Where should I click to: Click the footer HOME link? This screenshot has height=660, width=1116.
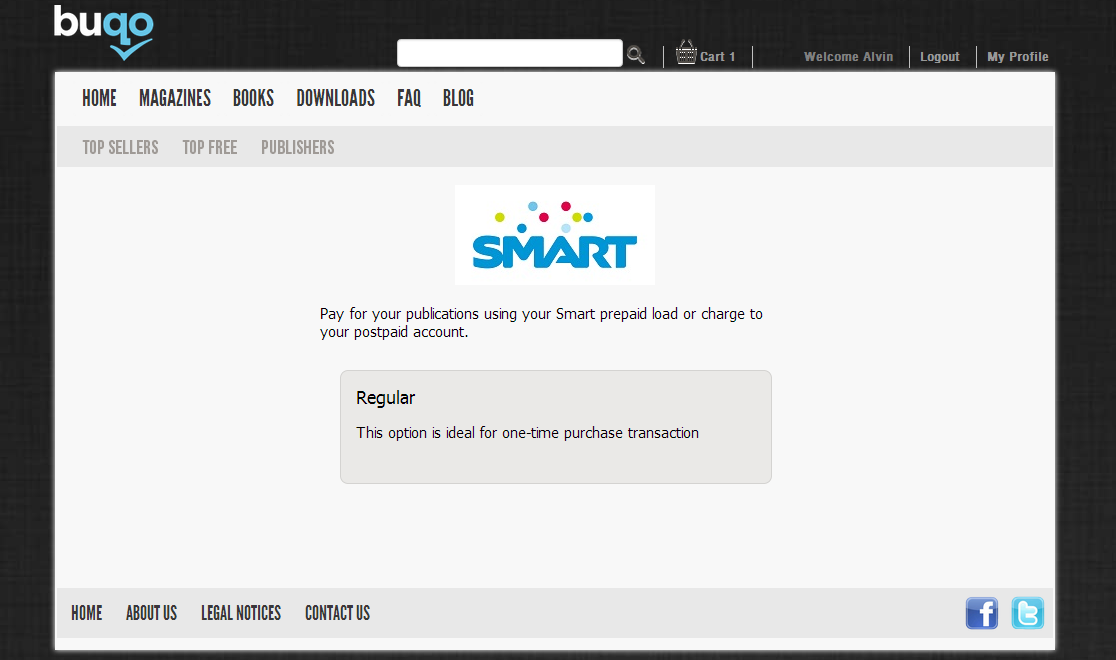point(87,613)
